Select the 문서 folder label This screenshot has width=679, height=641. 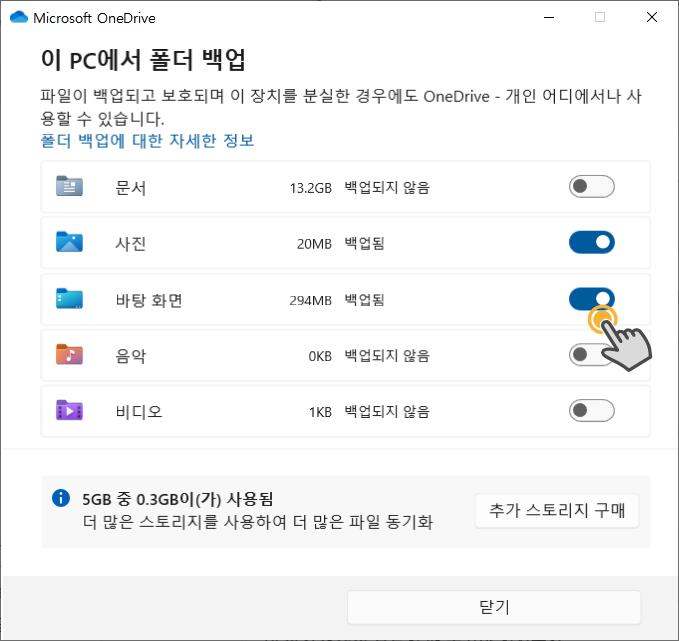130,188
